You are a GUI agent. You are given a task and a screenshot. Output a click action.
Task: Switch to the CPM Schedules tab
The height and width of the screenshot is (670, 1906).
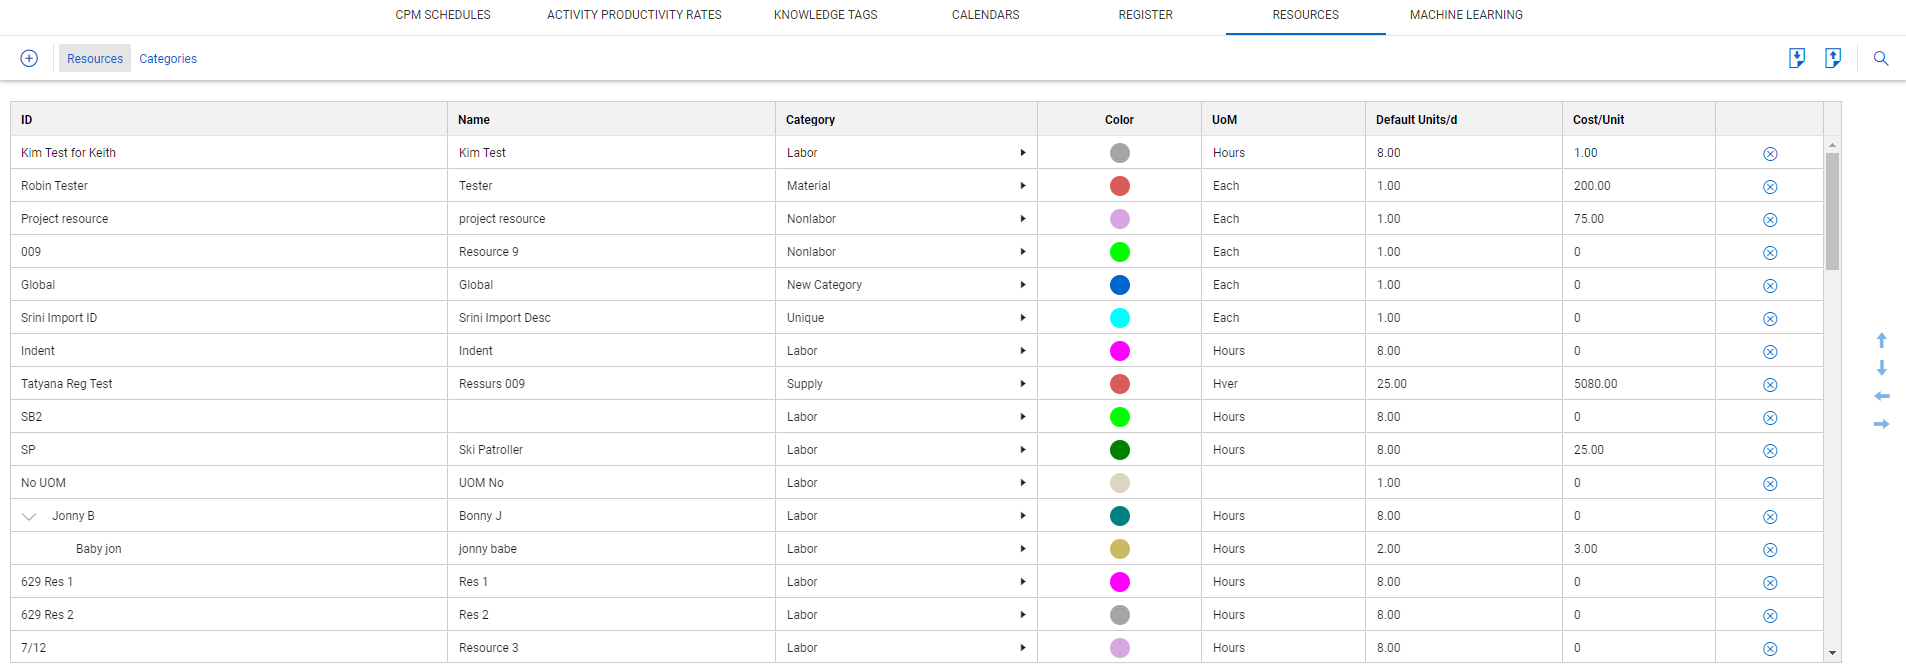[x=443, y=15]
